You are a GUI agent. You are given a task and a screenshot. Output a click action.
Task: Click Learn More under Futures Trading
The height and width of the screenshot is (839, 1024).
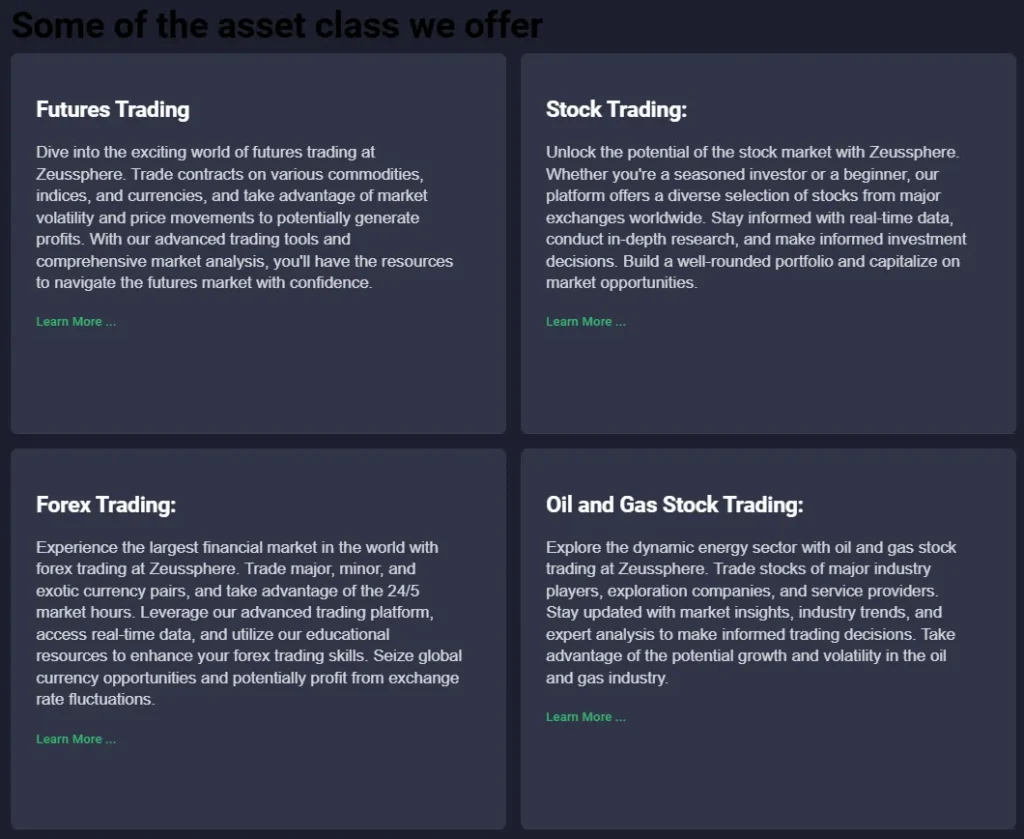(x=76, y=322)
